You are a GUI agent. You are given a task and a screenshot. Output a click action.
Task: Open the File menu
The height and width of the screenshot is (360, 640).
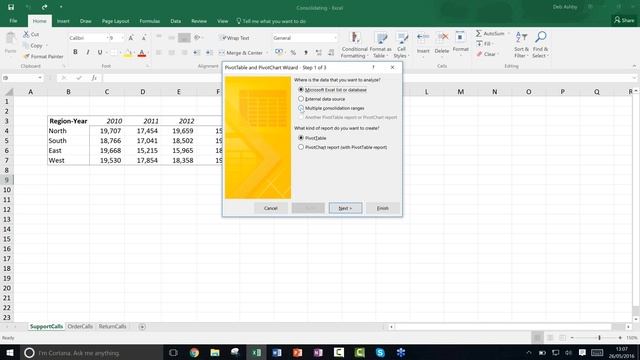[x=13, y=21]
